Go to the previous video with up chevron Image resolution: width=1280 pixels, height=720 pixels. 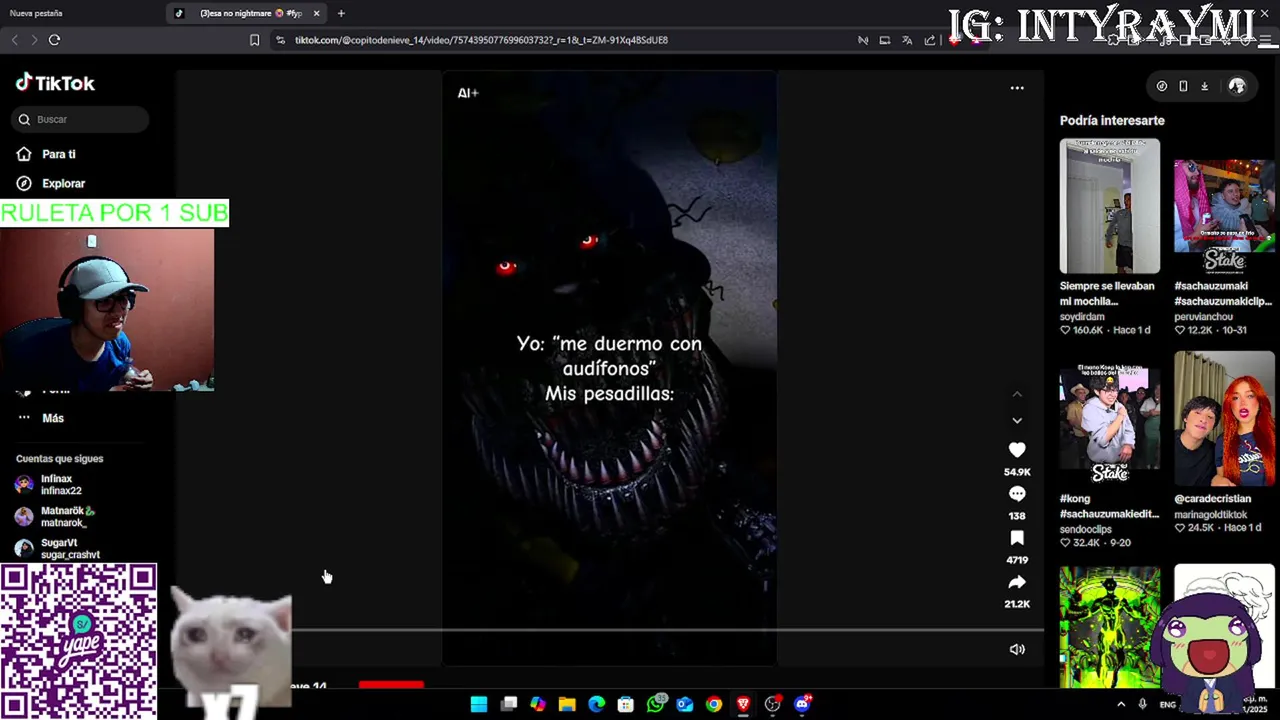click(1017, 394)
